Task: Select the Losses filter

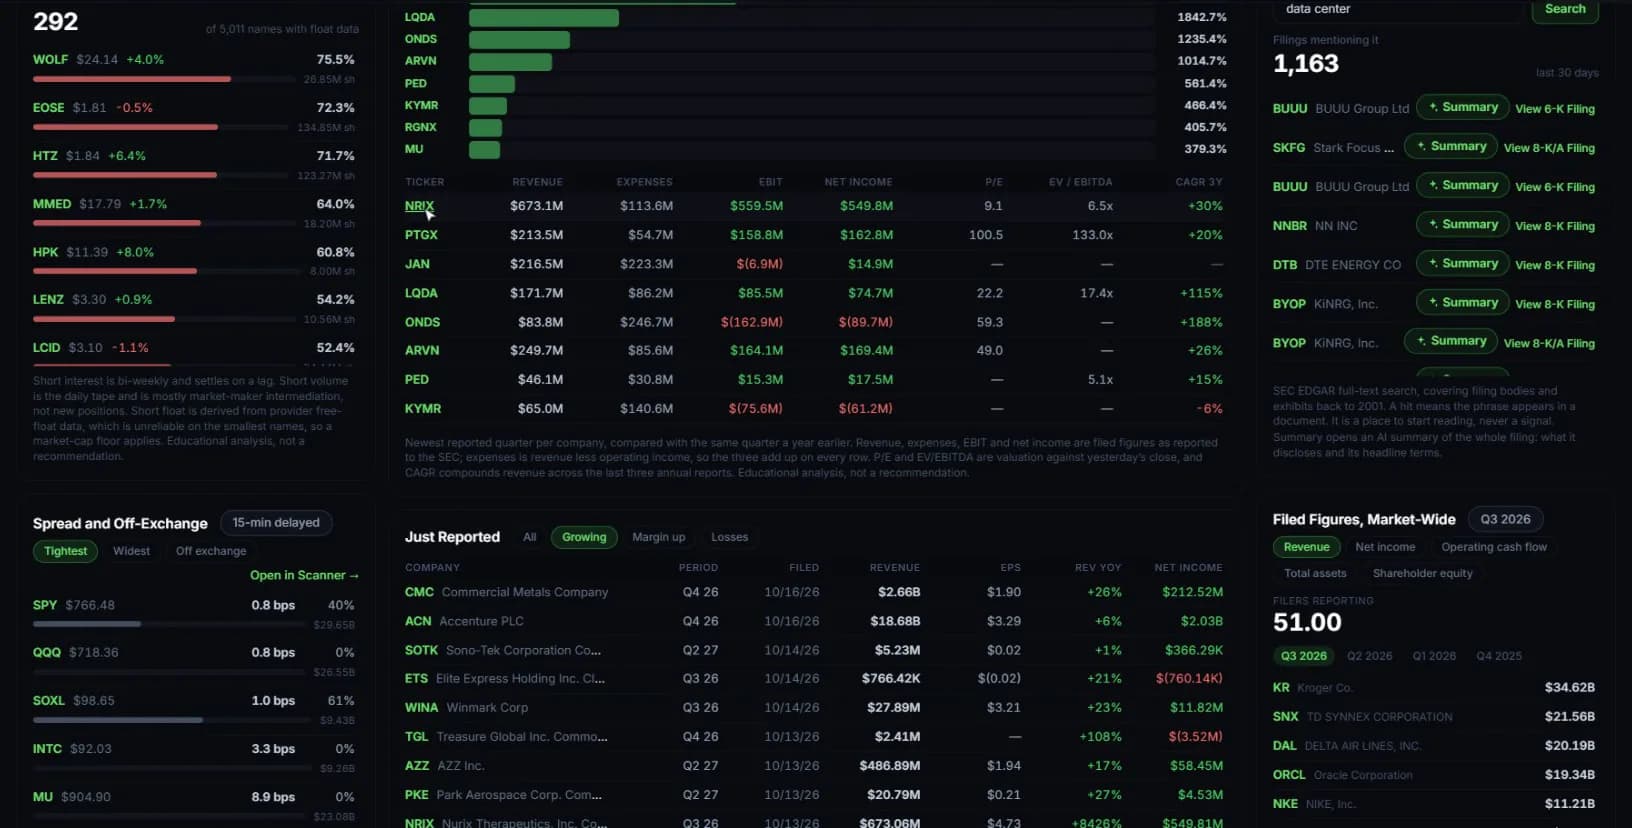Action: 729,537
